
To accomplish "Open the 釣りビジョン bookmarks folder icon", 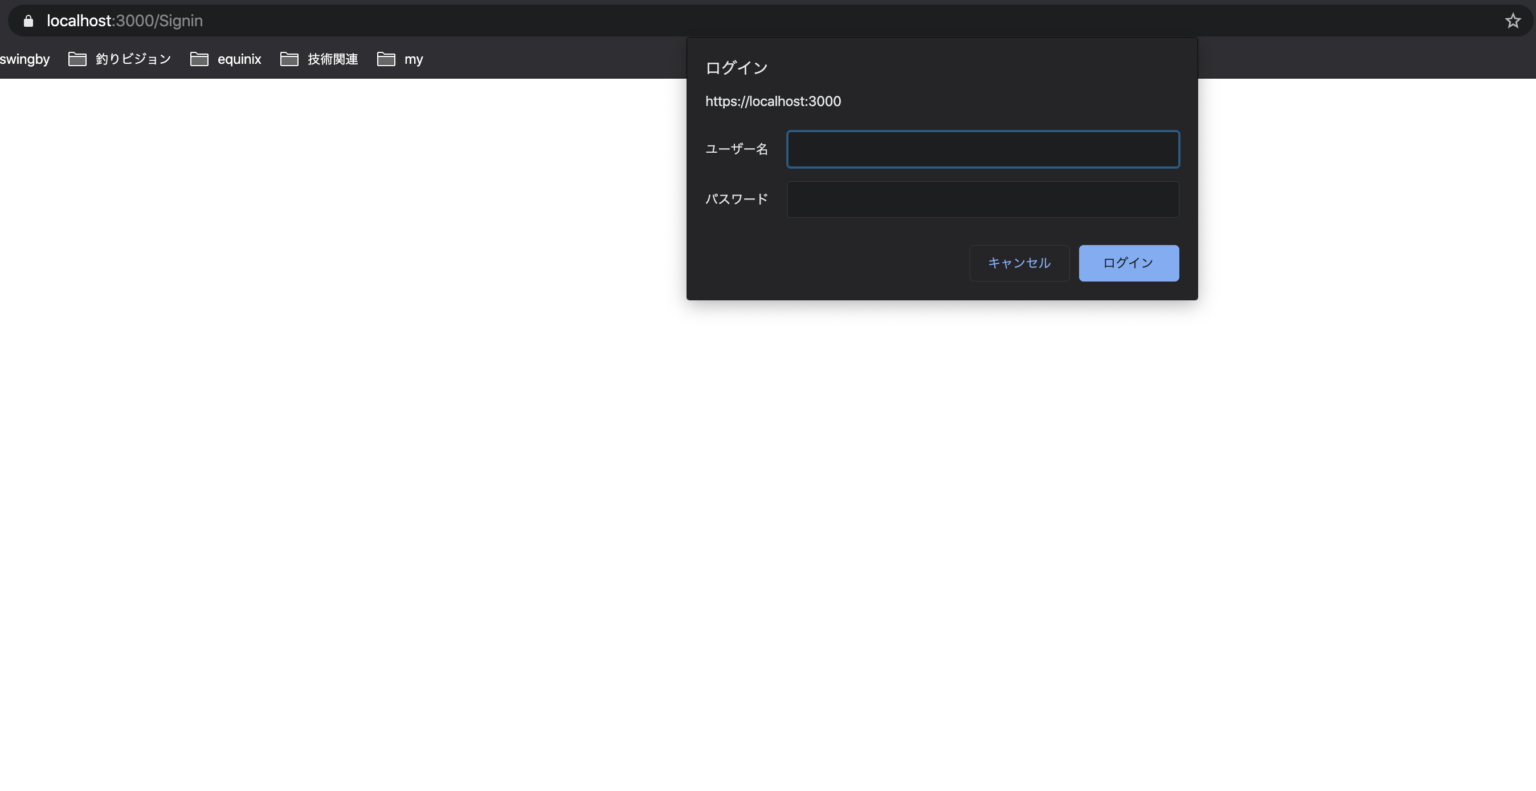I will [77, 59].
